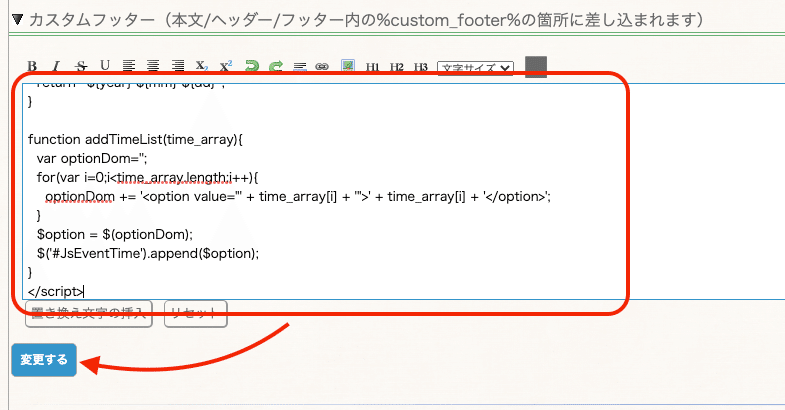Click the '$option = $(optionDom);' line
The image size is (785, 410).
(115, 234)
